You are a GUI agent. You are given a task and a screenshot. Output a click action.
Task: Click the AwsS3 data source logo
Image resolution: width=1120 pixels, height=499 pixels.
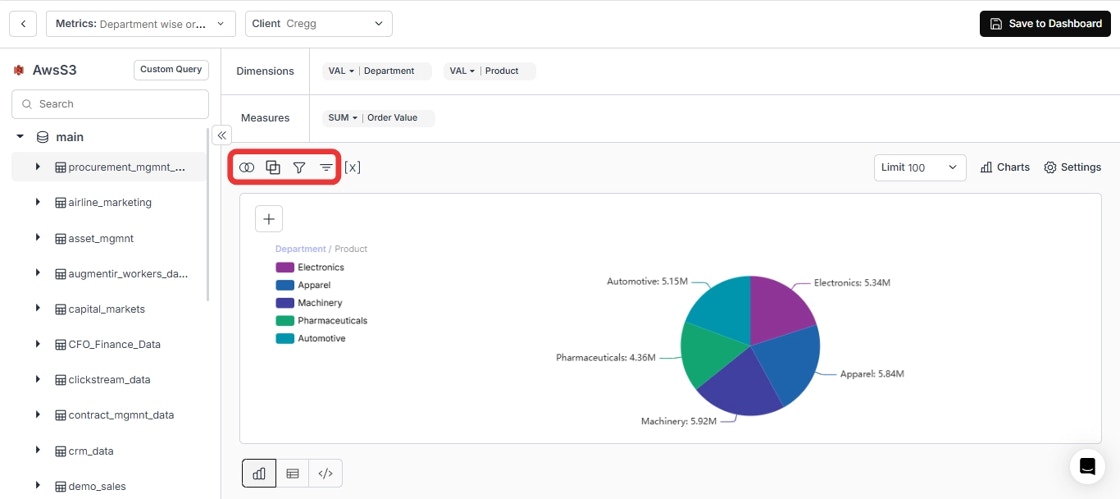point(19,70)
